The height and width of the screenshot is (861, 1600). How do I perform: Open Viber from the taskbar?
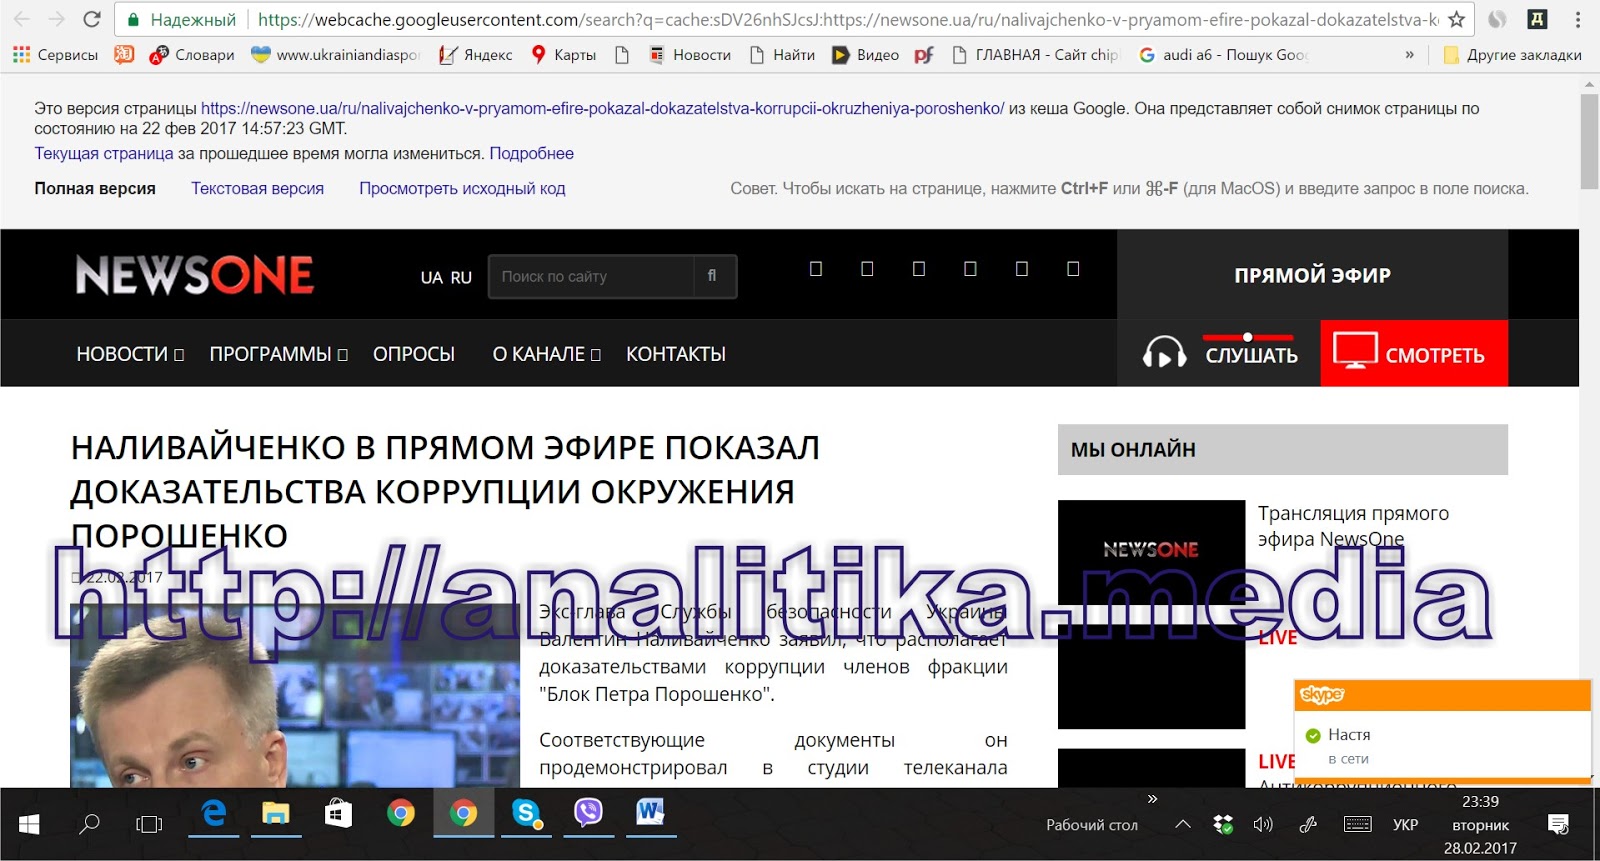(588, 814)
